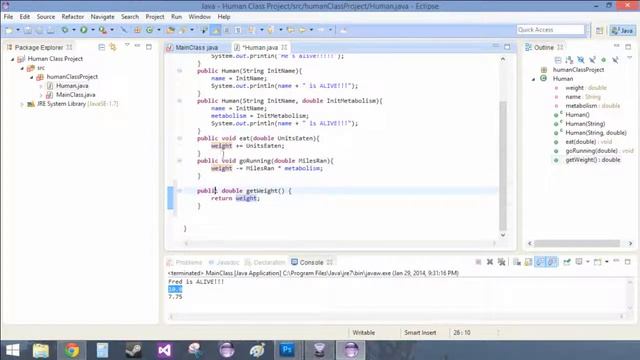
Task: Close the Human.java editor tab
Action: click(x=284, y=47)
